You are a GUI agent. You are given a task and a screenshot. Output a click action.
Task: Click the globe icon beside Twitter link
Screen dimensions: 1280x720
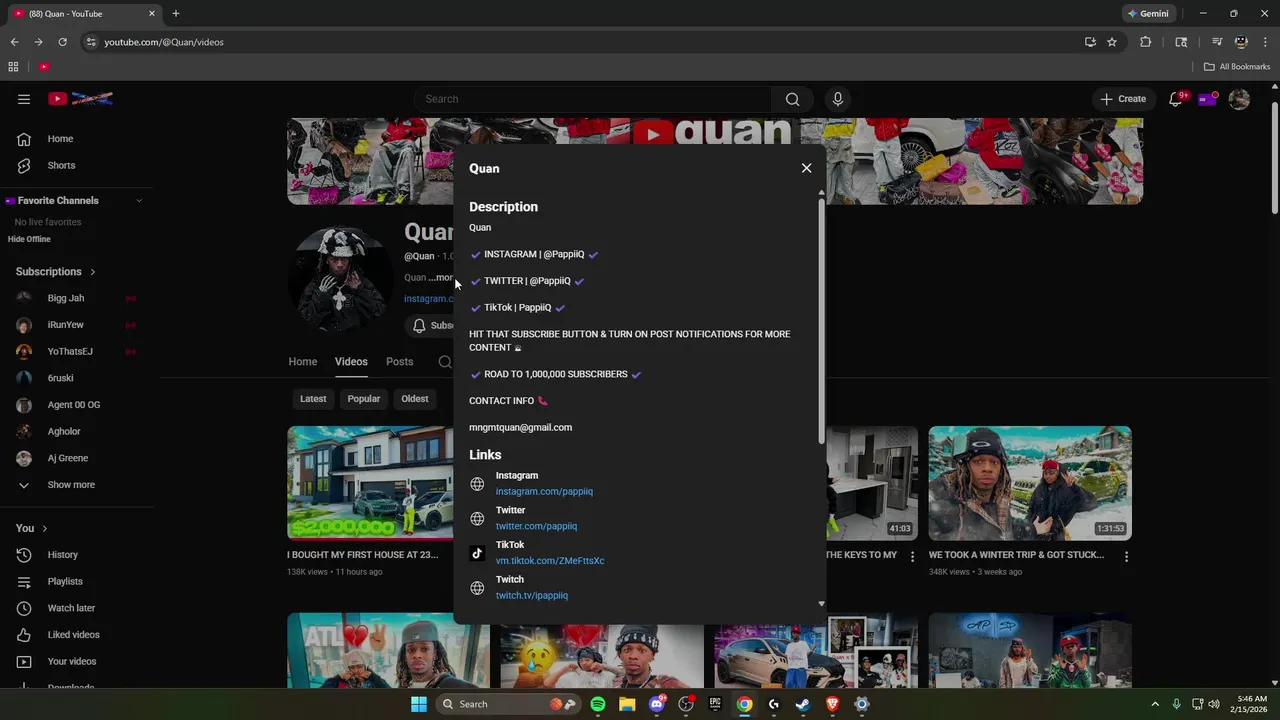tap(477, 518)
